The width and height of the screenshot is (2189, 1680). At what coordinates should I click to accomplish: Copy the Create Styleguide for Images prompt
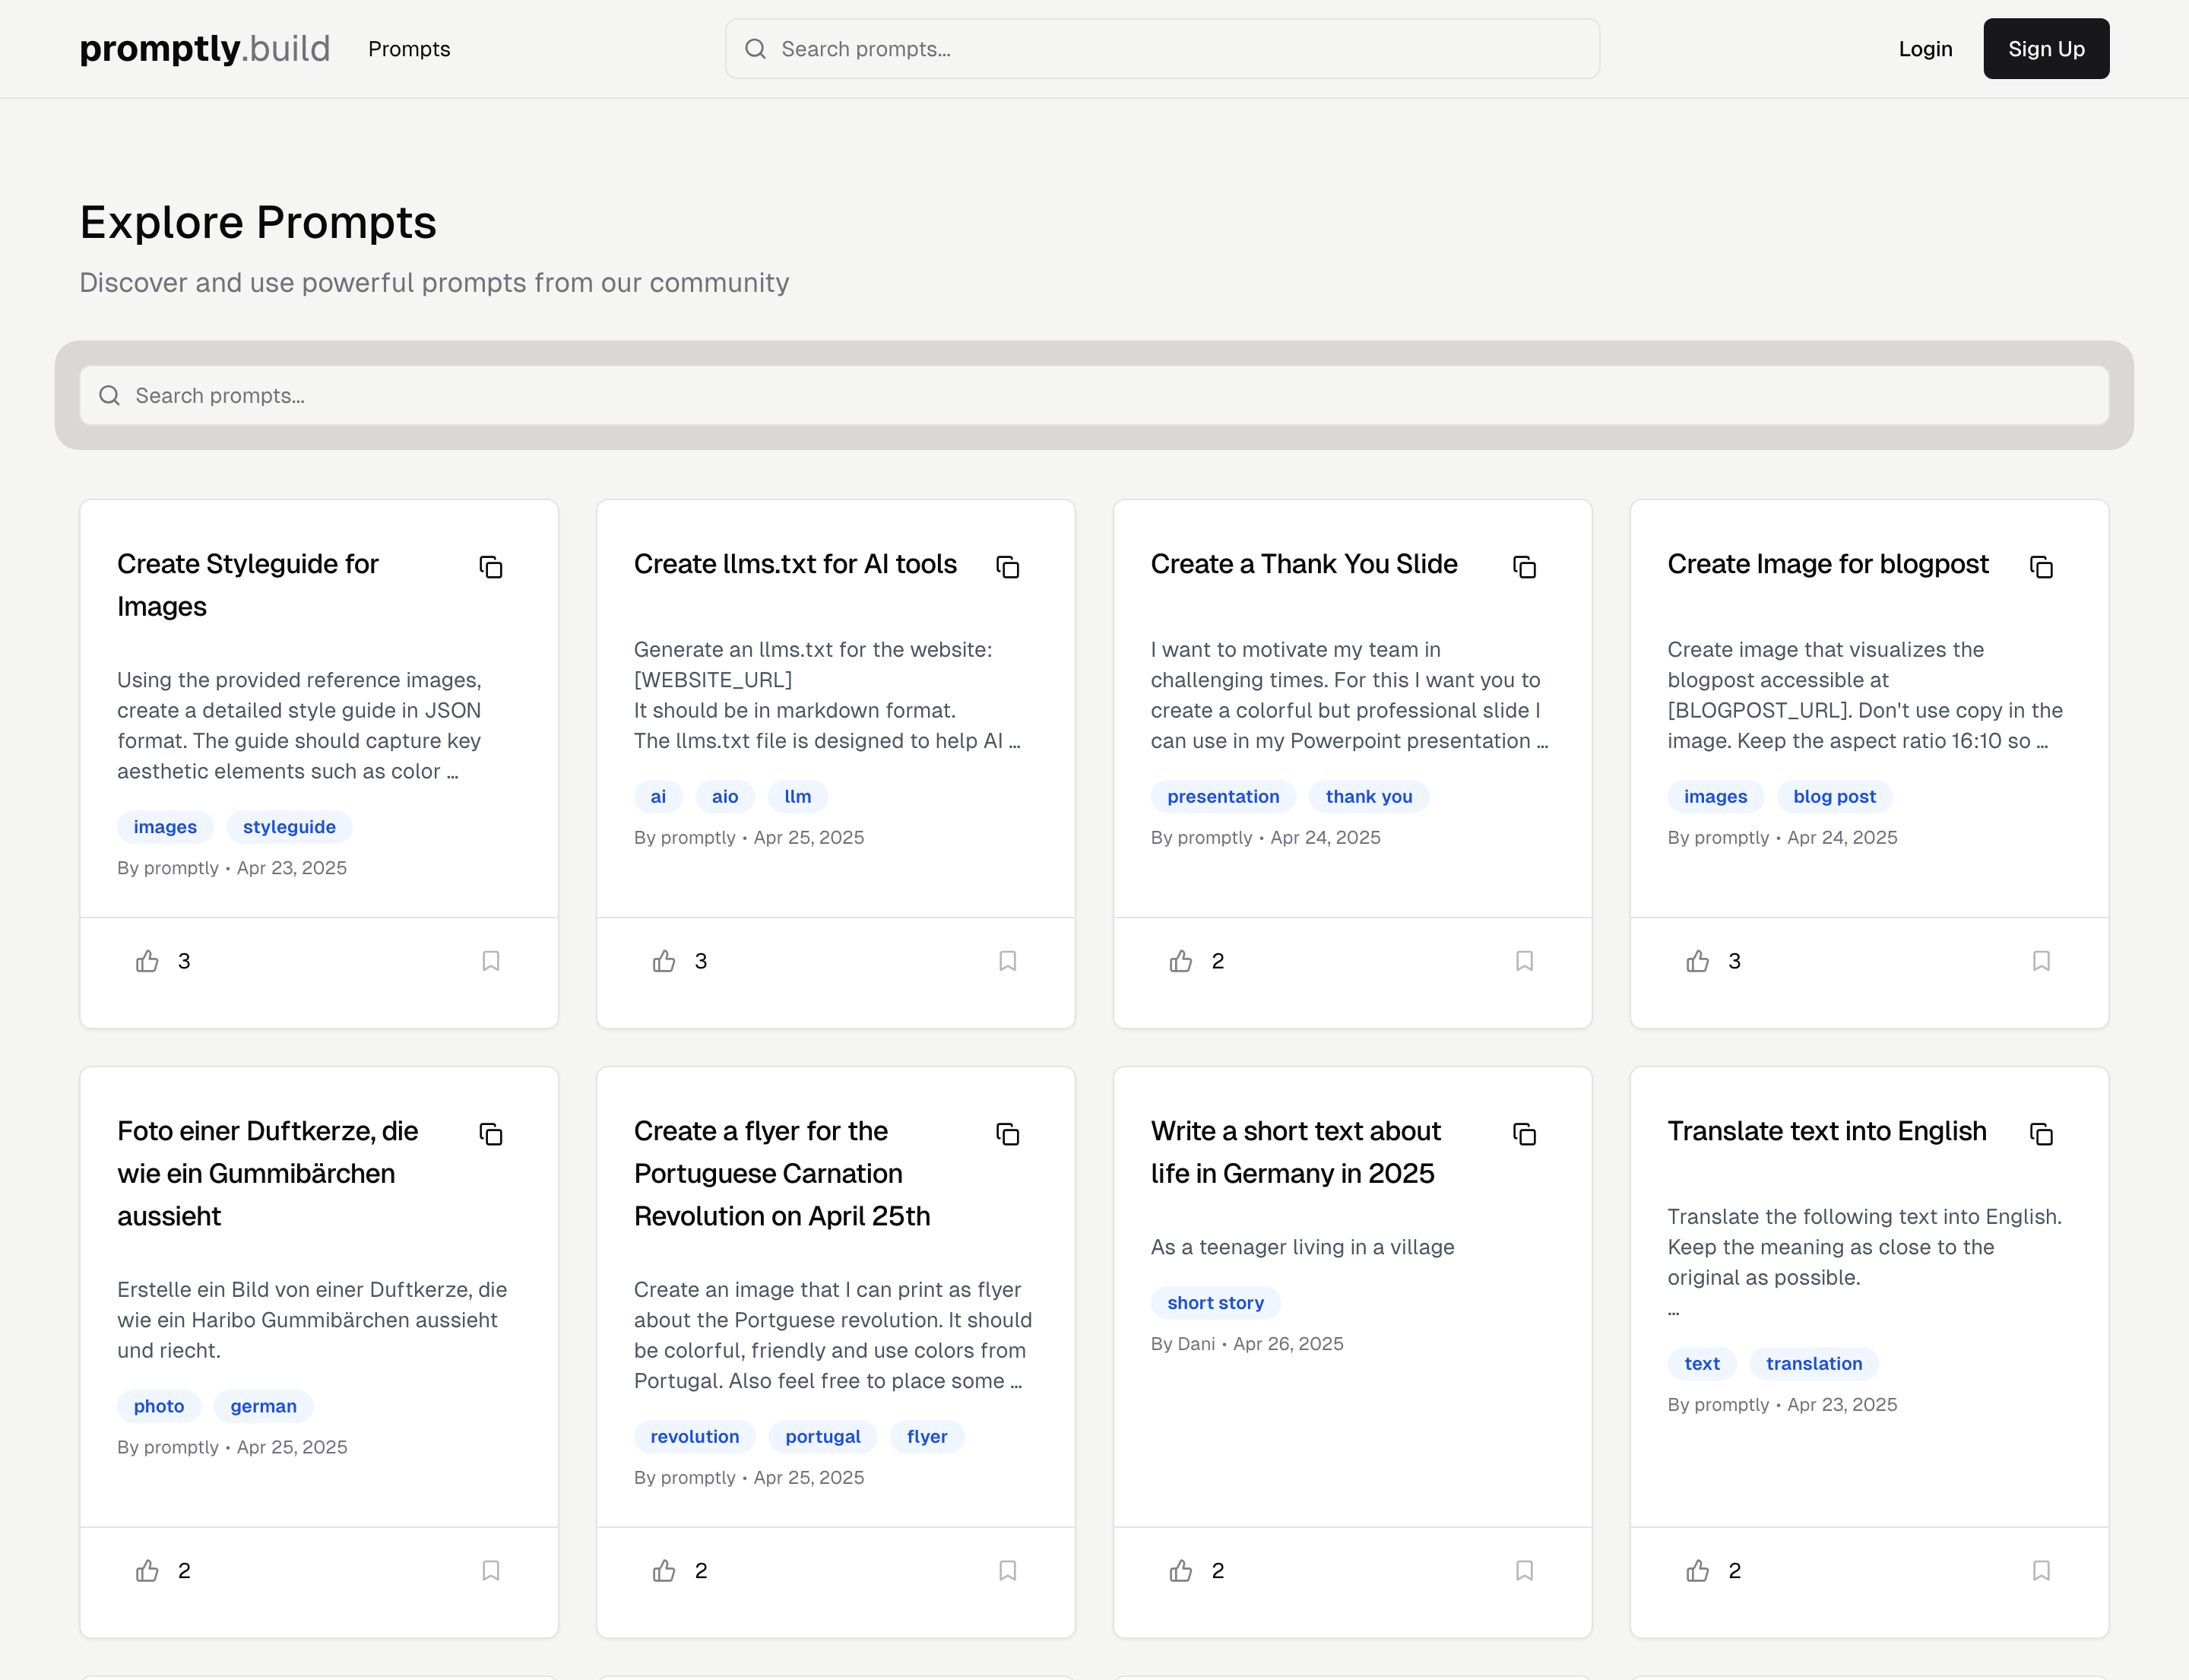491,567
